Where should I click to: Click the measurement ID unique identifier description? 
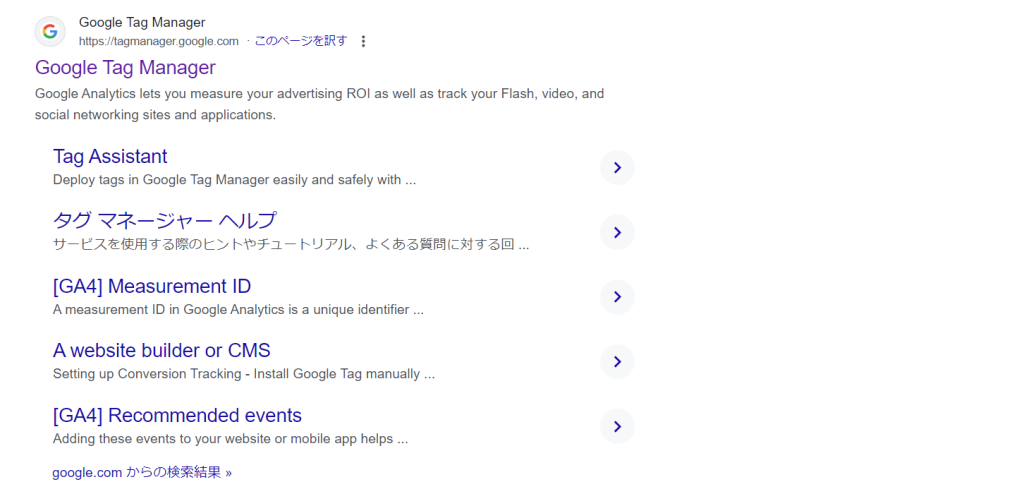click(x=238, y=310)
